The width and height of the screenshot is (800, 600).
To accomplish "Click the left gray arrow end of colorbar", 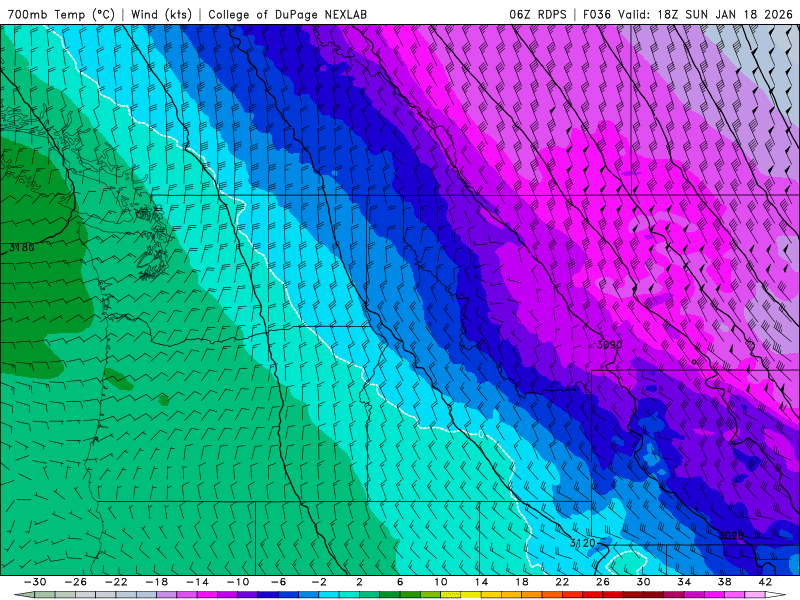I will (x=24, y=595).
